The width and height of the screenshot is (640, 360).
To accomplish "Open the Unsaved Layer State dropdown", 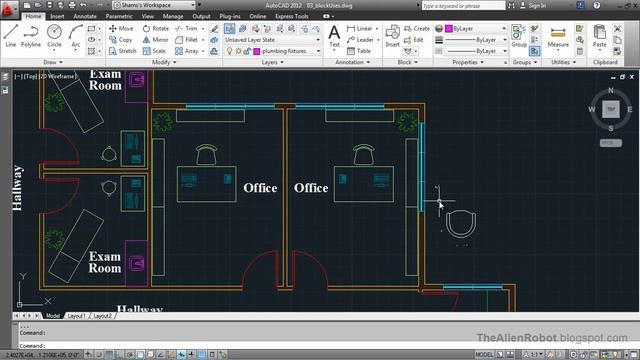I will (x=272, y=40).
